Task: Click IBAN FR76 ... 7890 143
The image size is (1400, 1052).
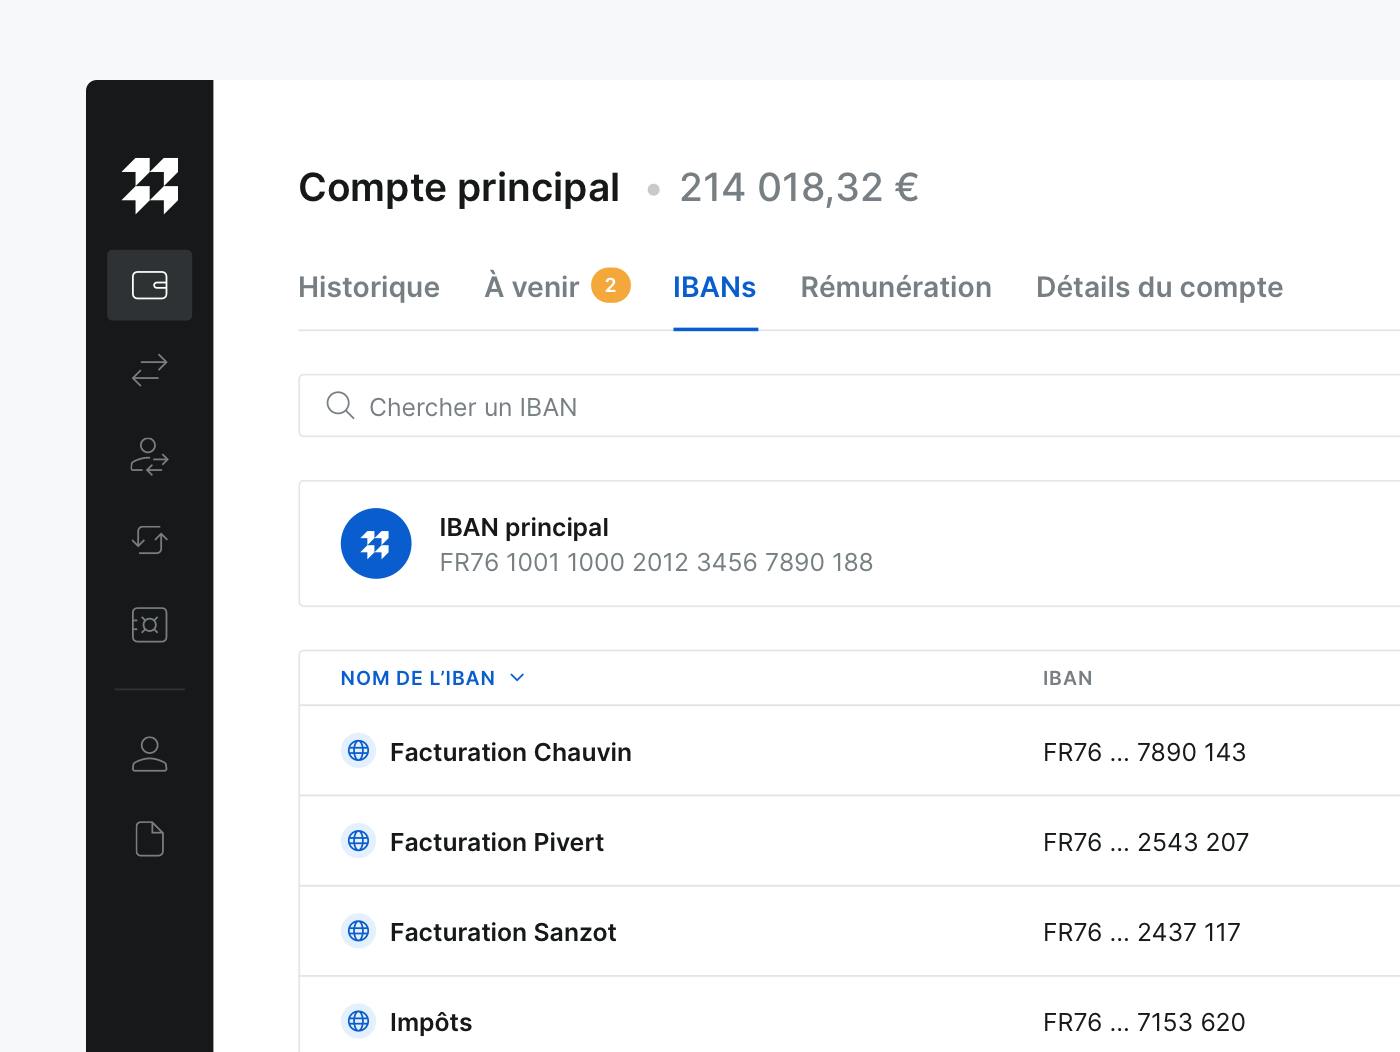Action: [1144, 752]
